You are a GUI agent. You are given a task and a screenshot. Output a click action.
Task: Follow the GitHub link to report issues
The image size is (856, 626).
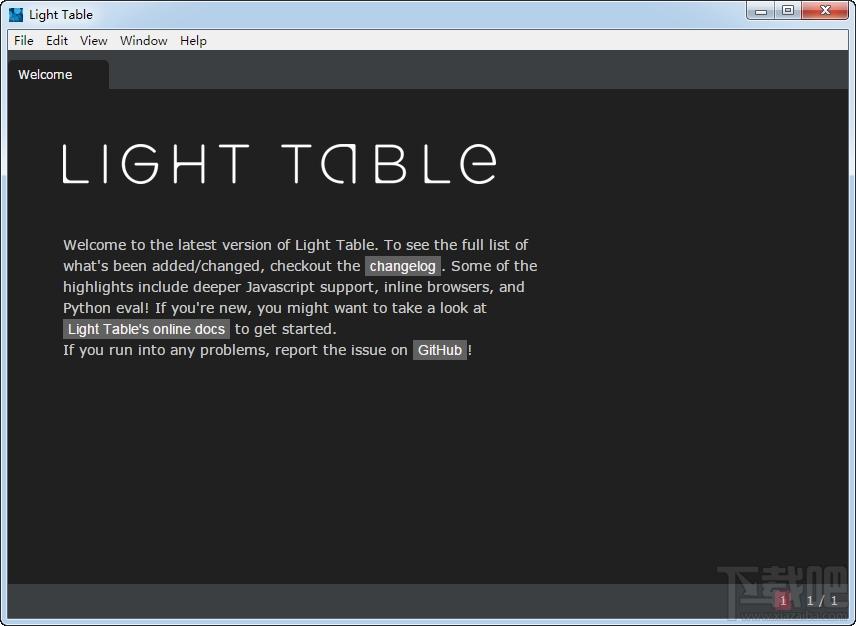[440, 350]
